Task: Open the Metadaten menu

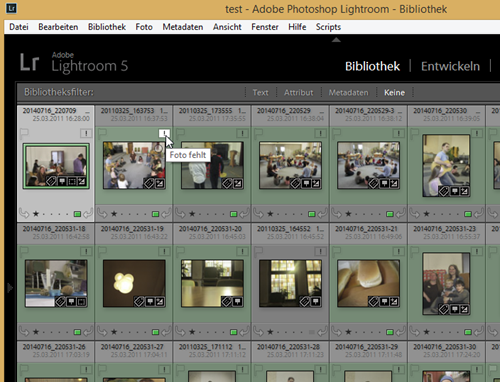Action: (183, 27)
